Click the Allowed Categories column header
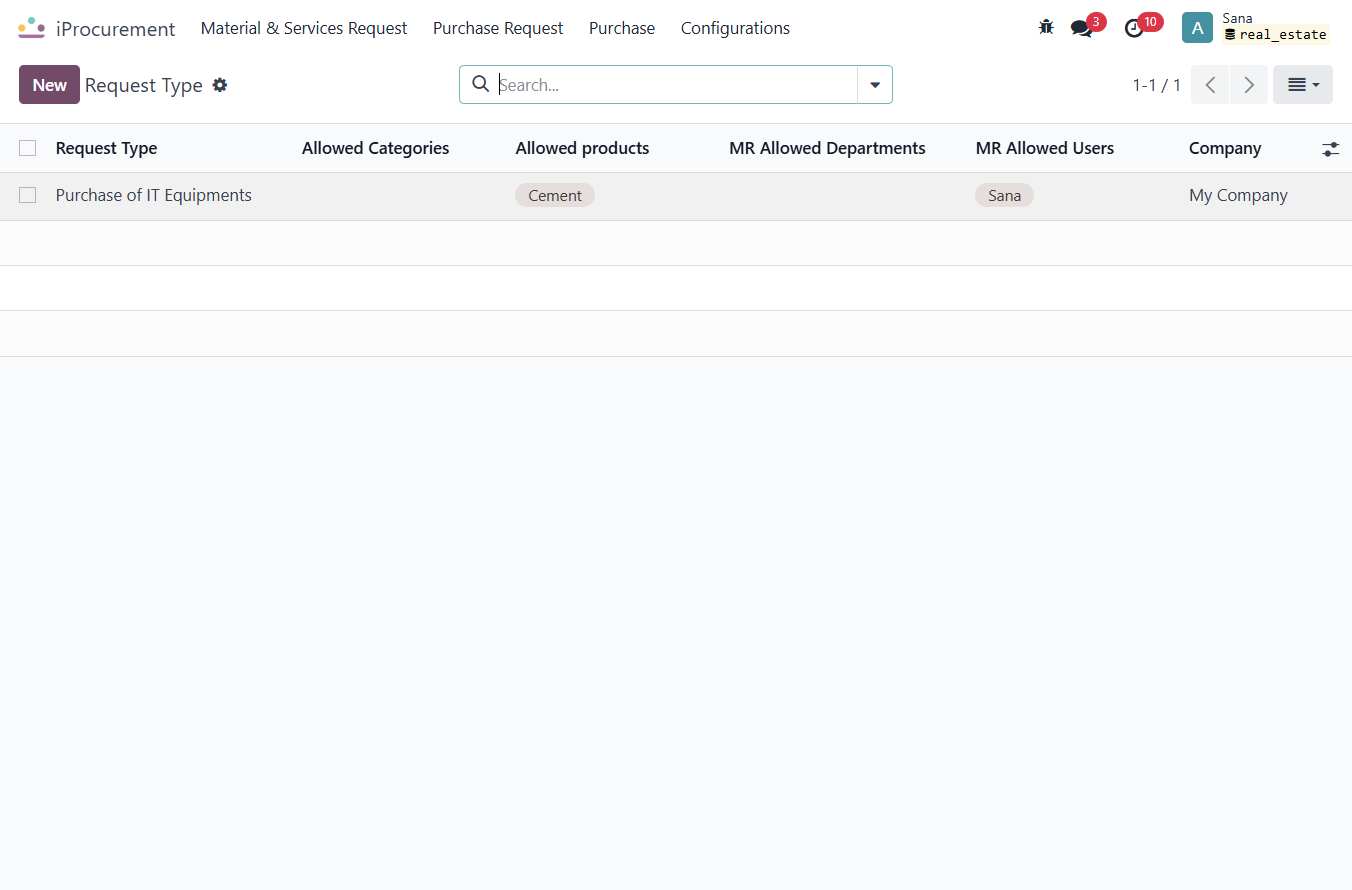This screenshot has width=1352, height=890. [375, 148]
